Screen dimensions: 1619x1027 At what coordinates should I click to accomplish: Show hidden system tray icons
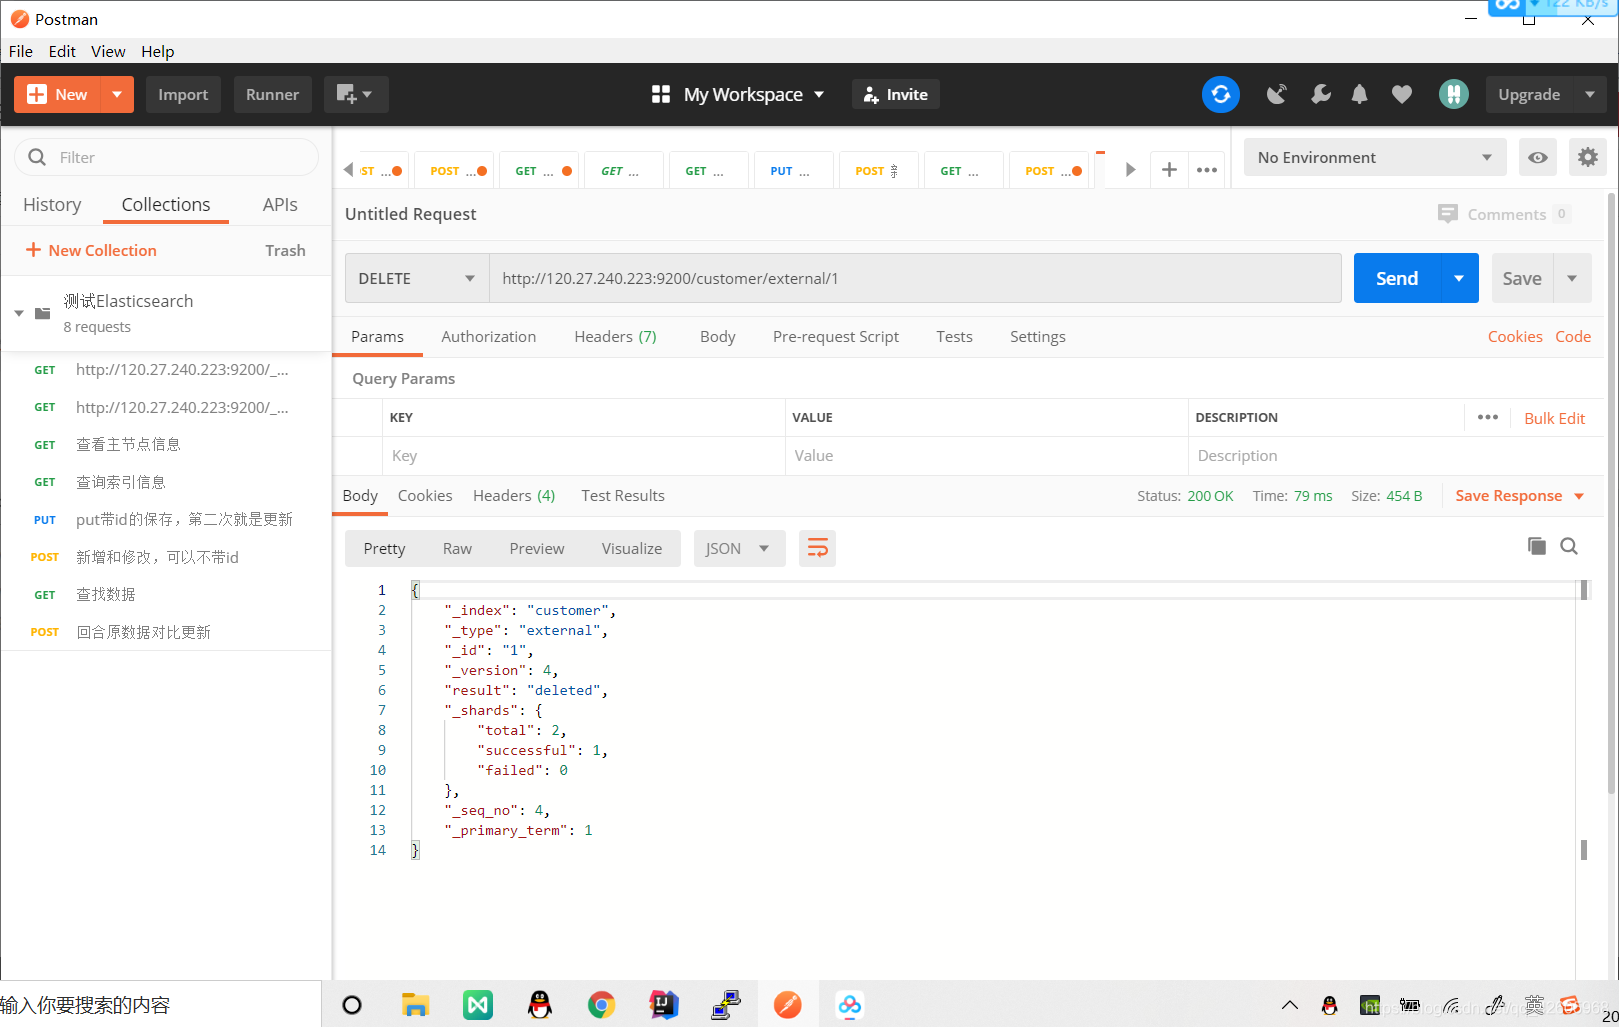tap(1290, 1005)
